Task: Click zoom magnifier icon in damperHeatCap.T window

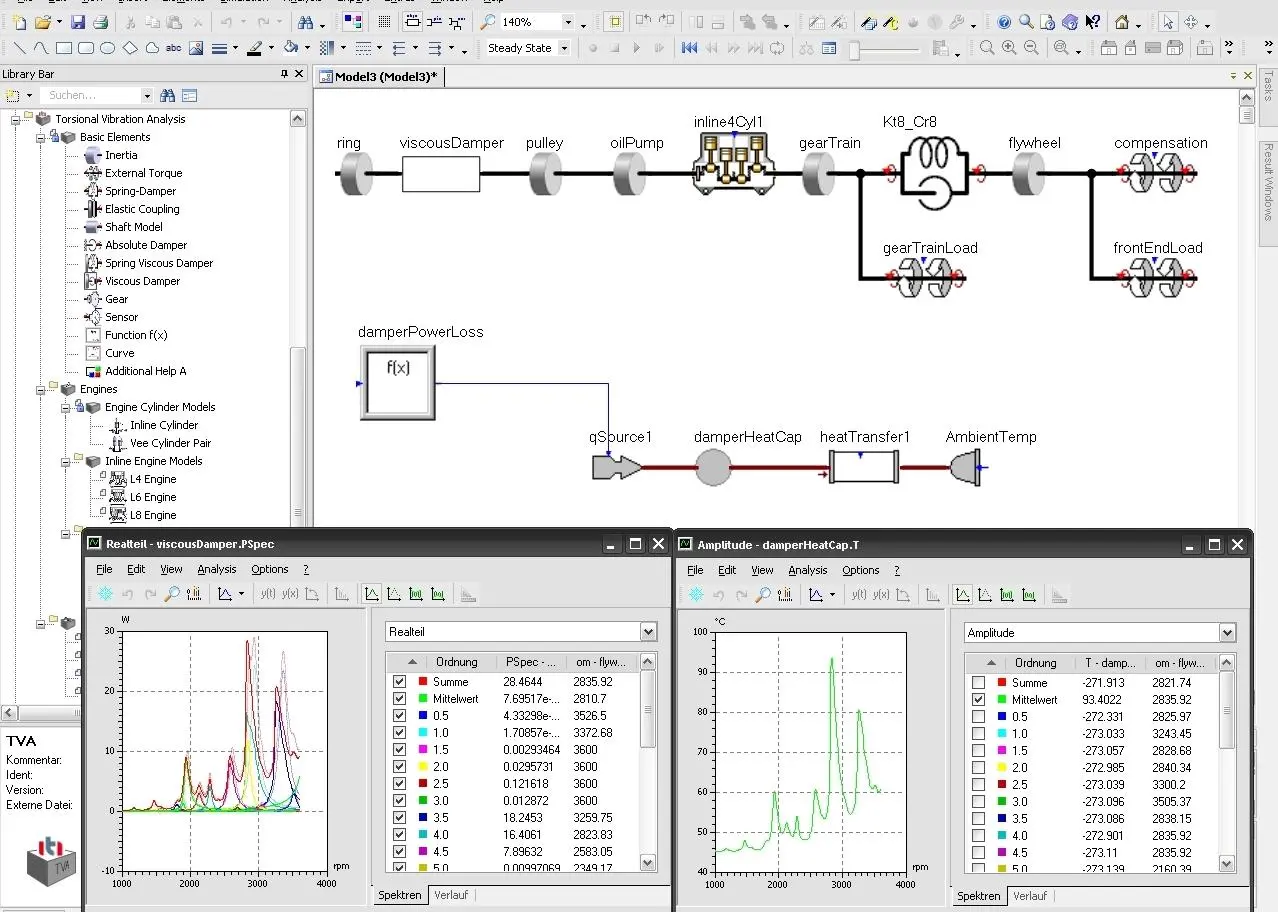Action: (763, 595)
